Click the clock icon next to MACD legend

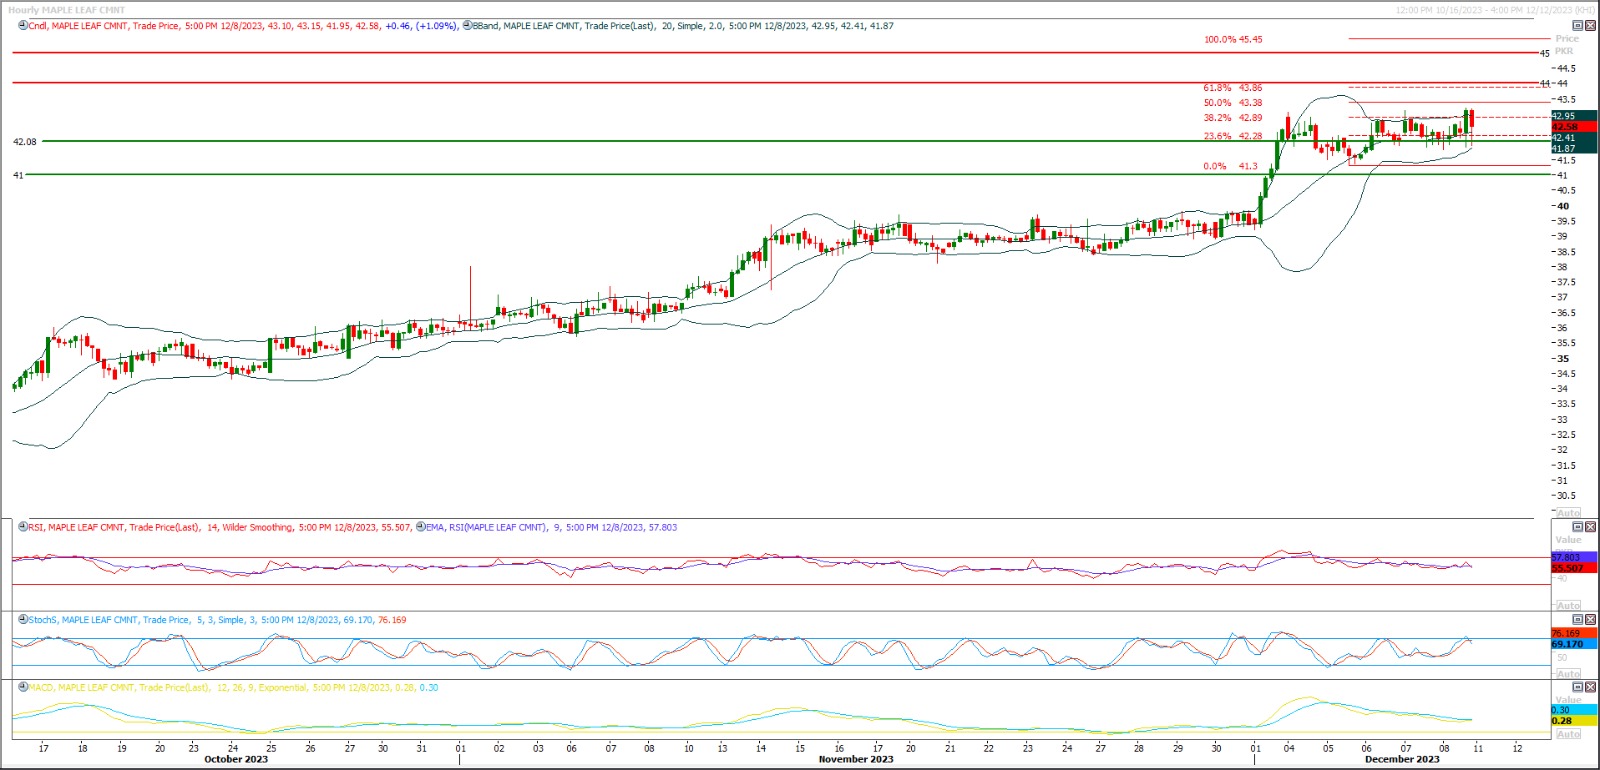23,688
